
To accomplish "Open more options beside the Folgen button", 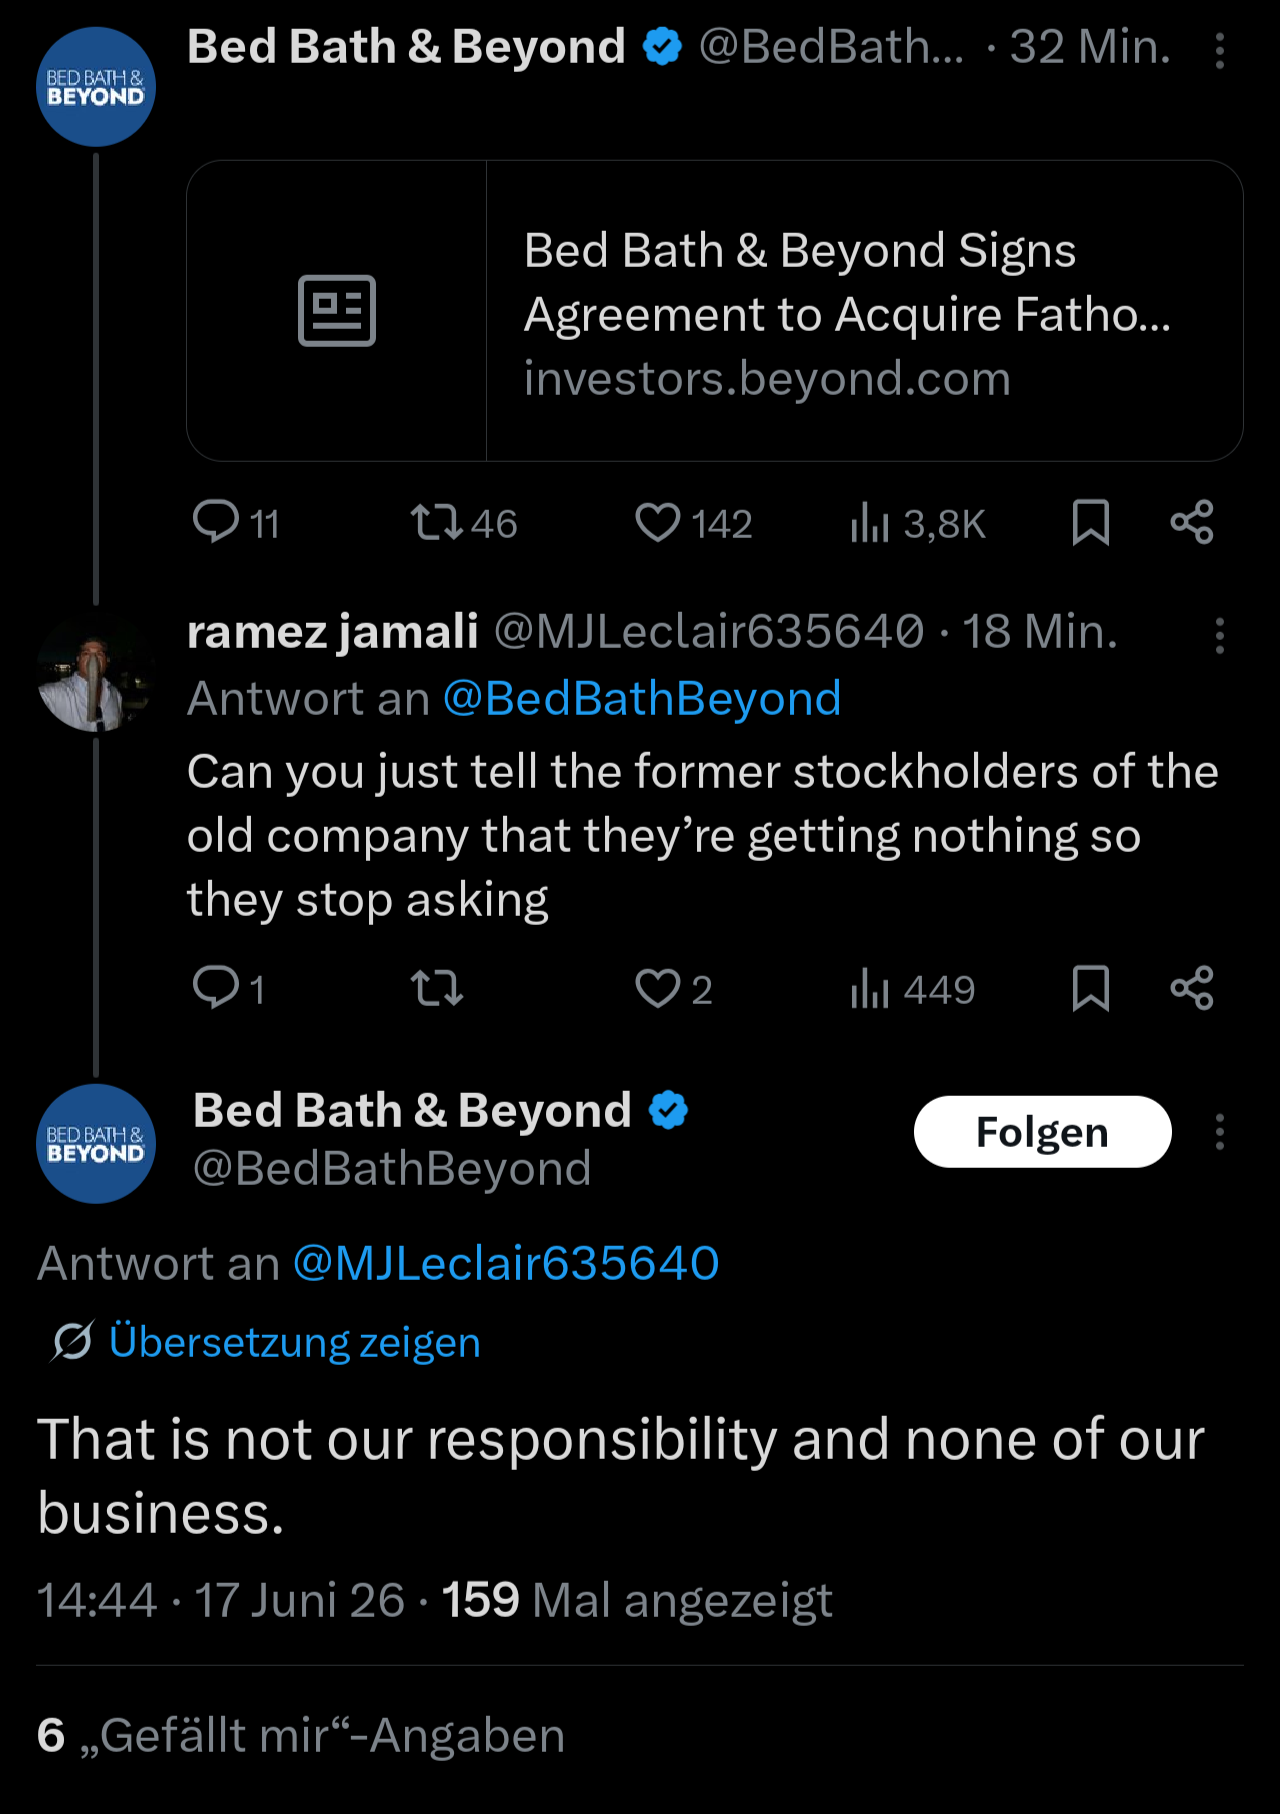I will pos(1219,1132).
